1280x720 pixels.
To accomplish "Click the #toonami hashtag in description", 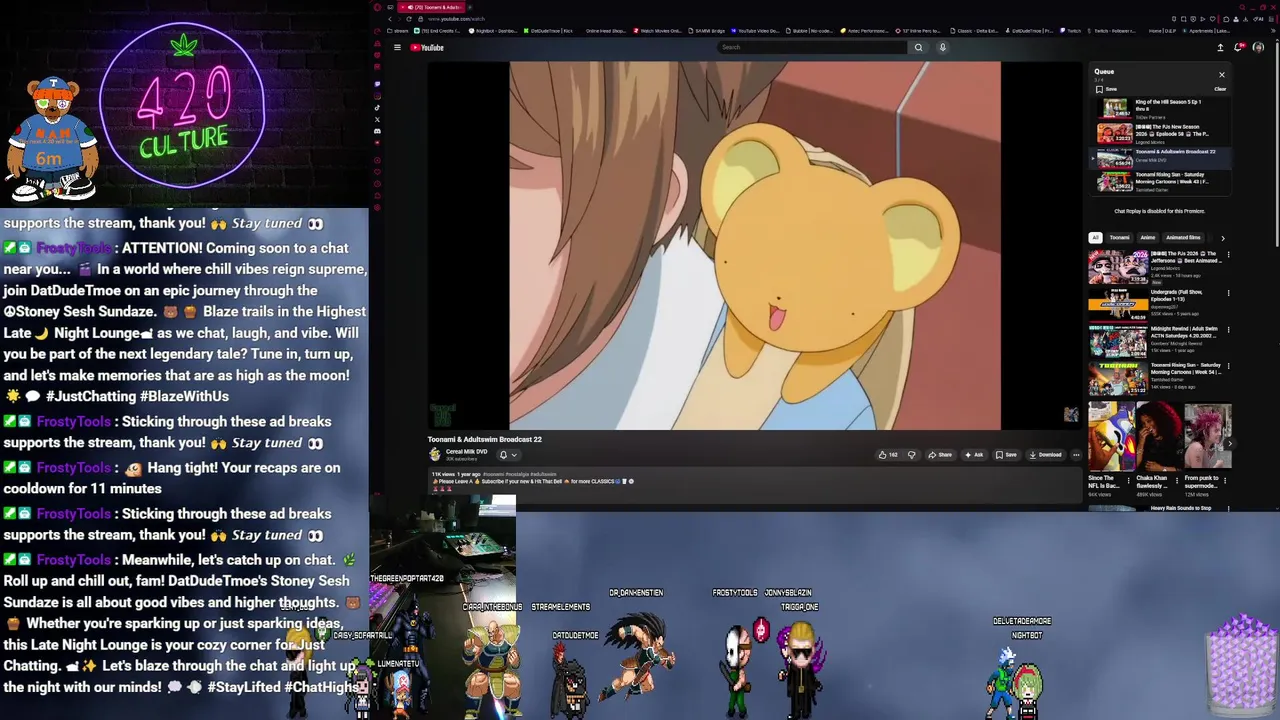I will (494, 474).
